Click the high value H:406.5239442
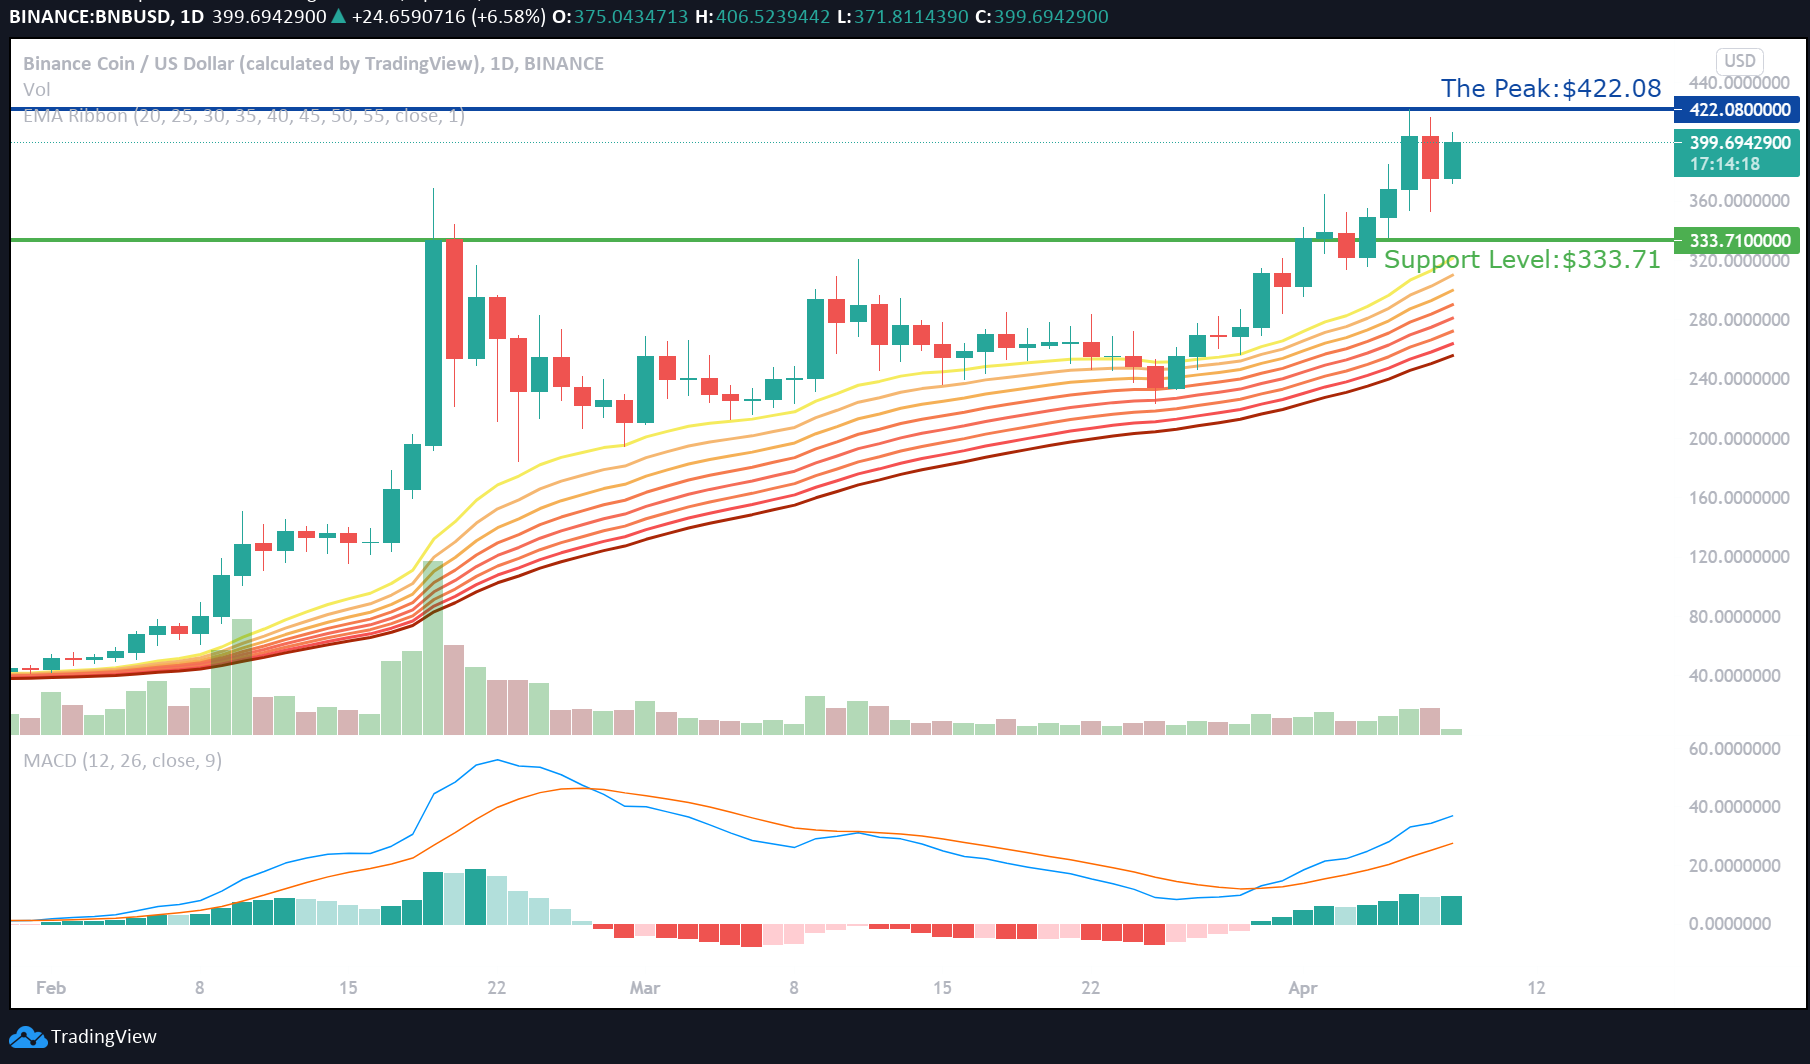Screen dimensions: 1810x1064 763,17
